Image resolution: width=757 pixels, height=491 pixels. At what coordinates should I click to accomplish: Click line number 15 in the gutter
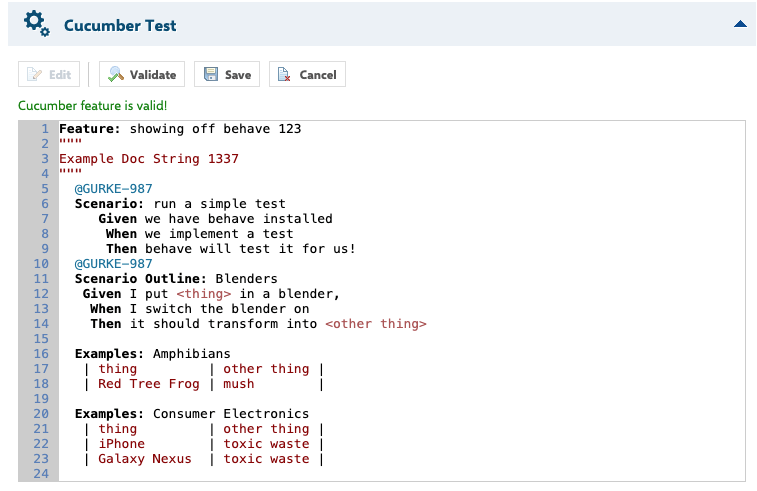click(41, 339)
